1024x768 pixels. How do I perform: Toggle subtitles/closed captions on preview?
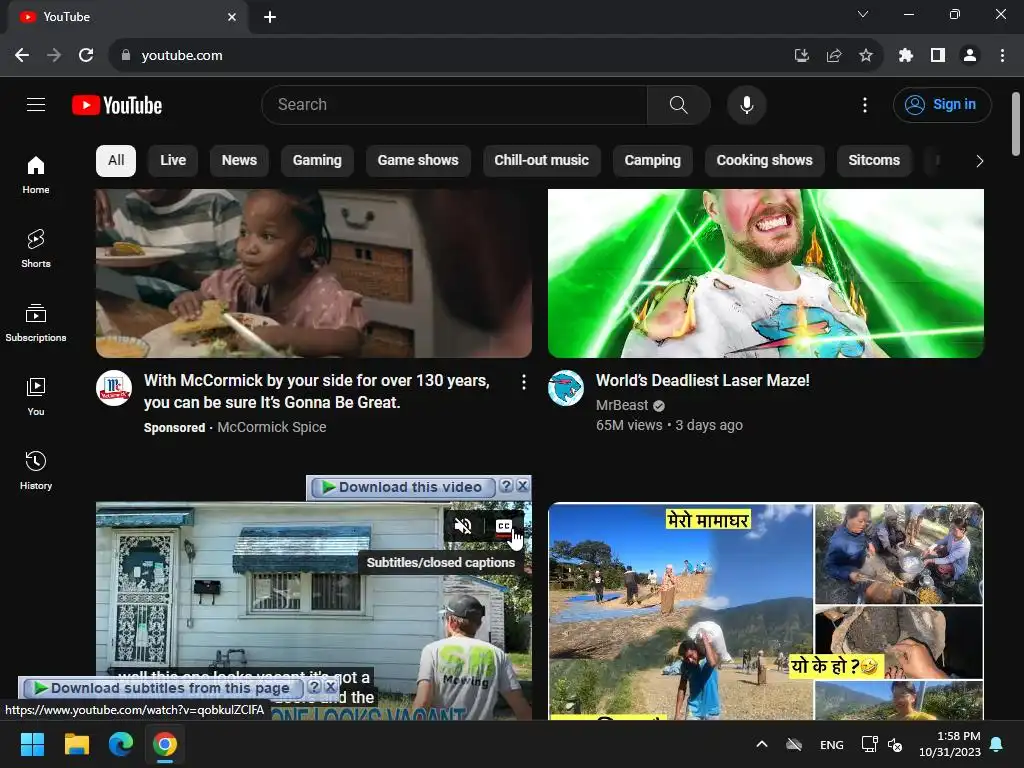point(504,526)
